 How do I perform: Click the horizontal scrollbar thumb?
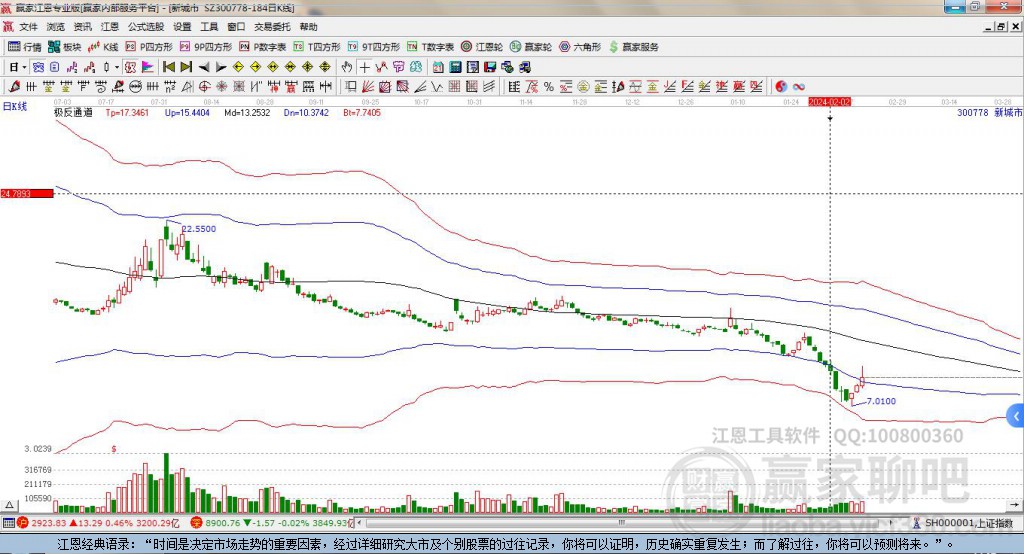622,523
